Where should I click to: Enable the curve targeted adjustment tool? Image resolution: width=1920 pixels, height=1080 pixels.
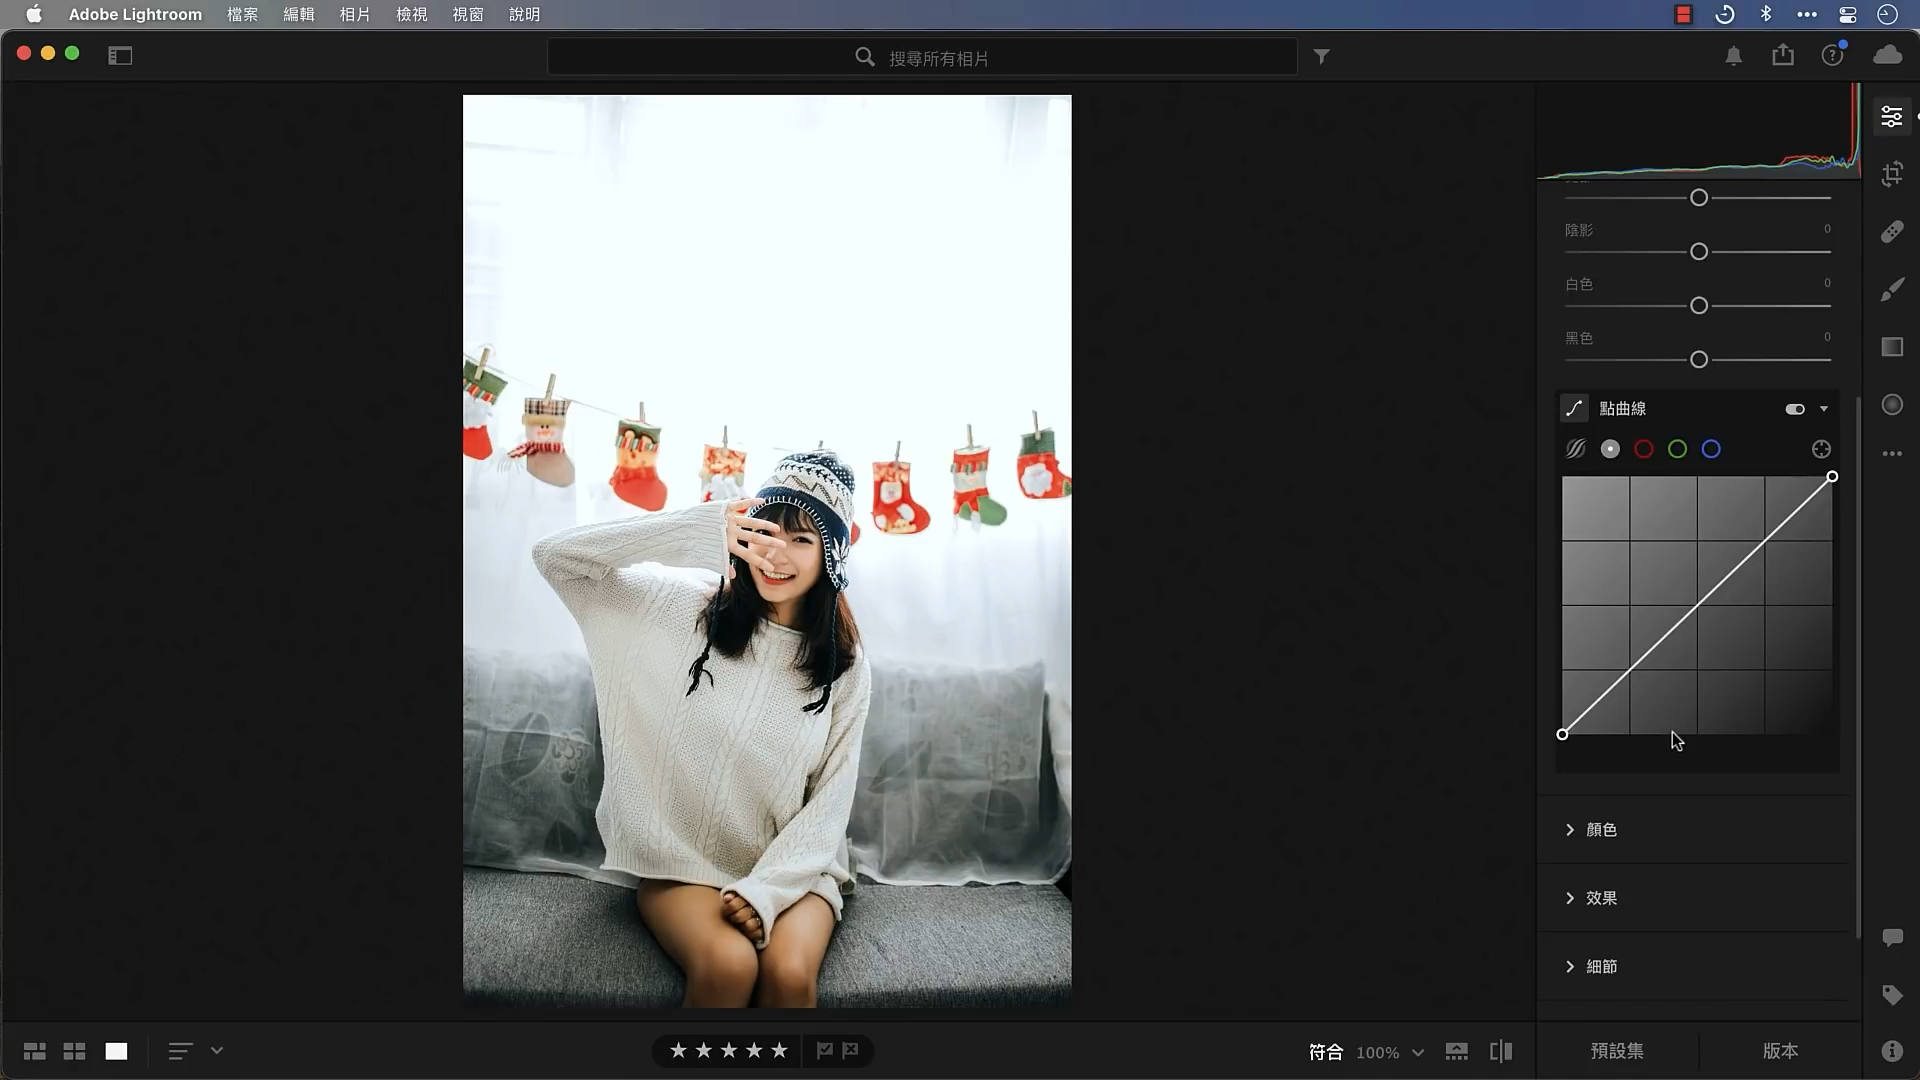point(1820,449)
